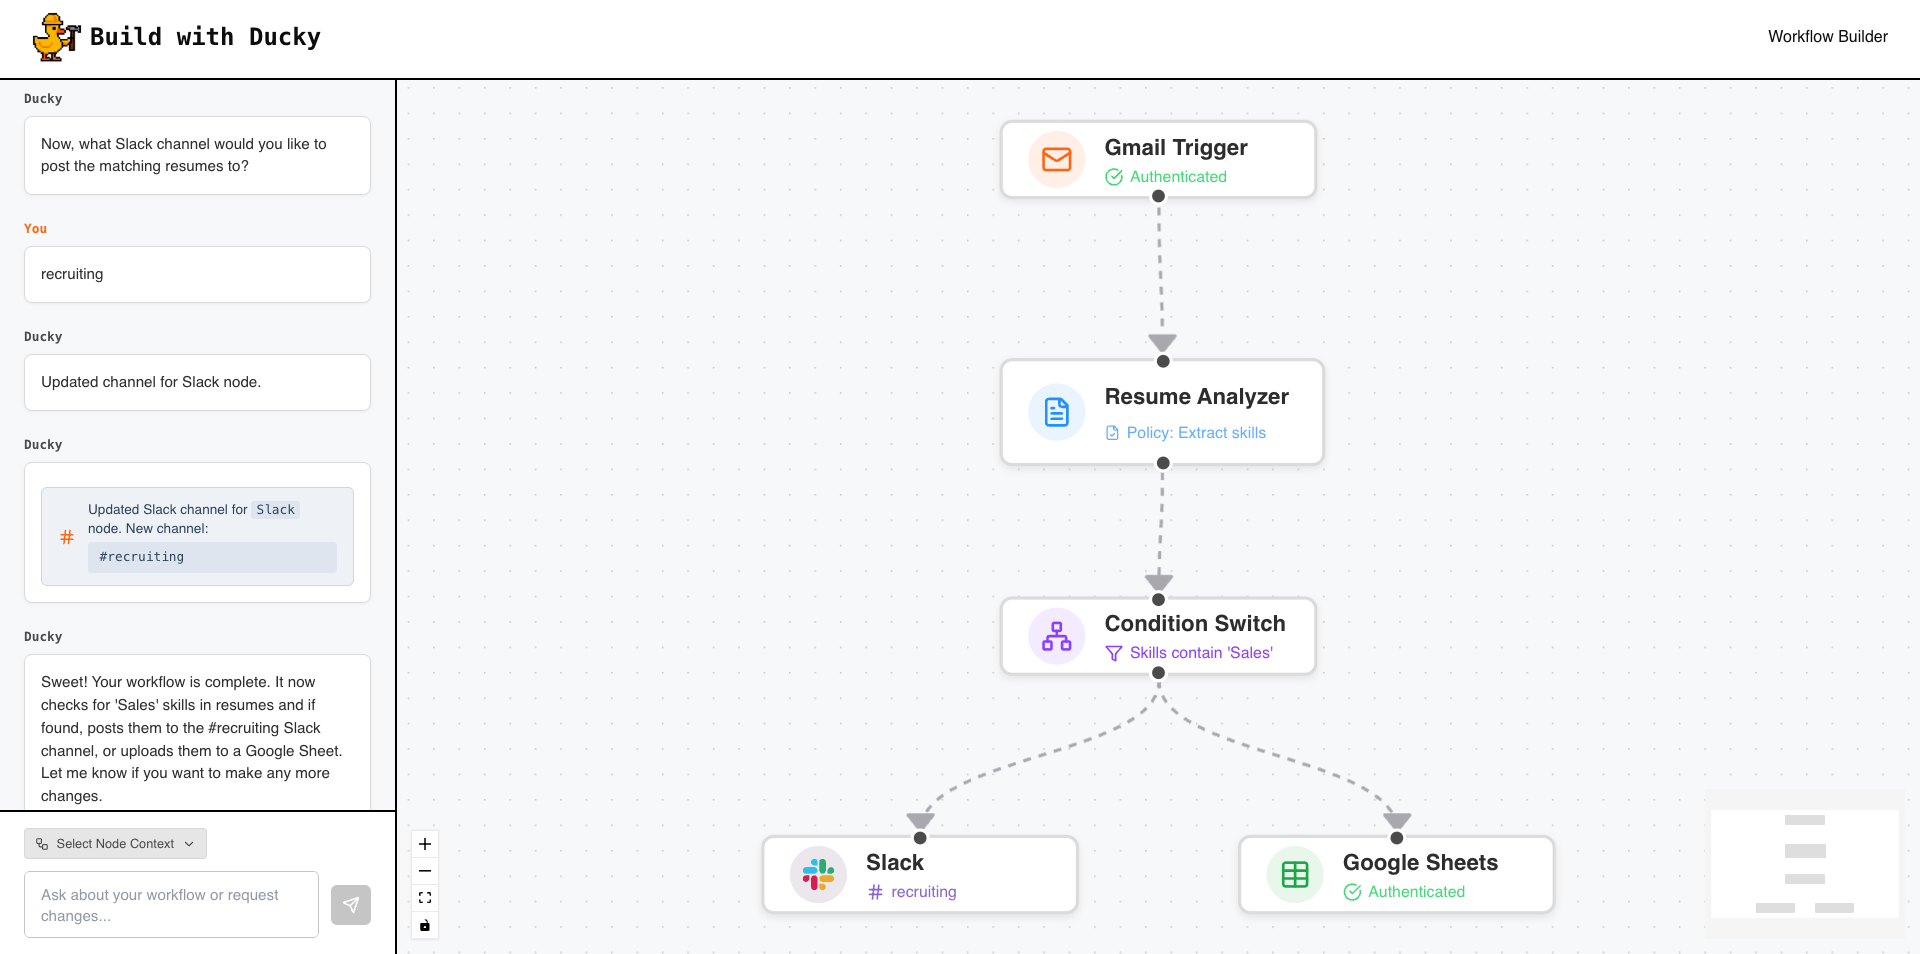
Task: Click the Slack node input handle
Action: [920, 838]
